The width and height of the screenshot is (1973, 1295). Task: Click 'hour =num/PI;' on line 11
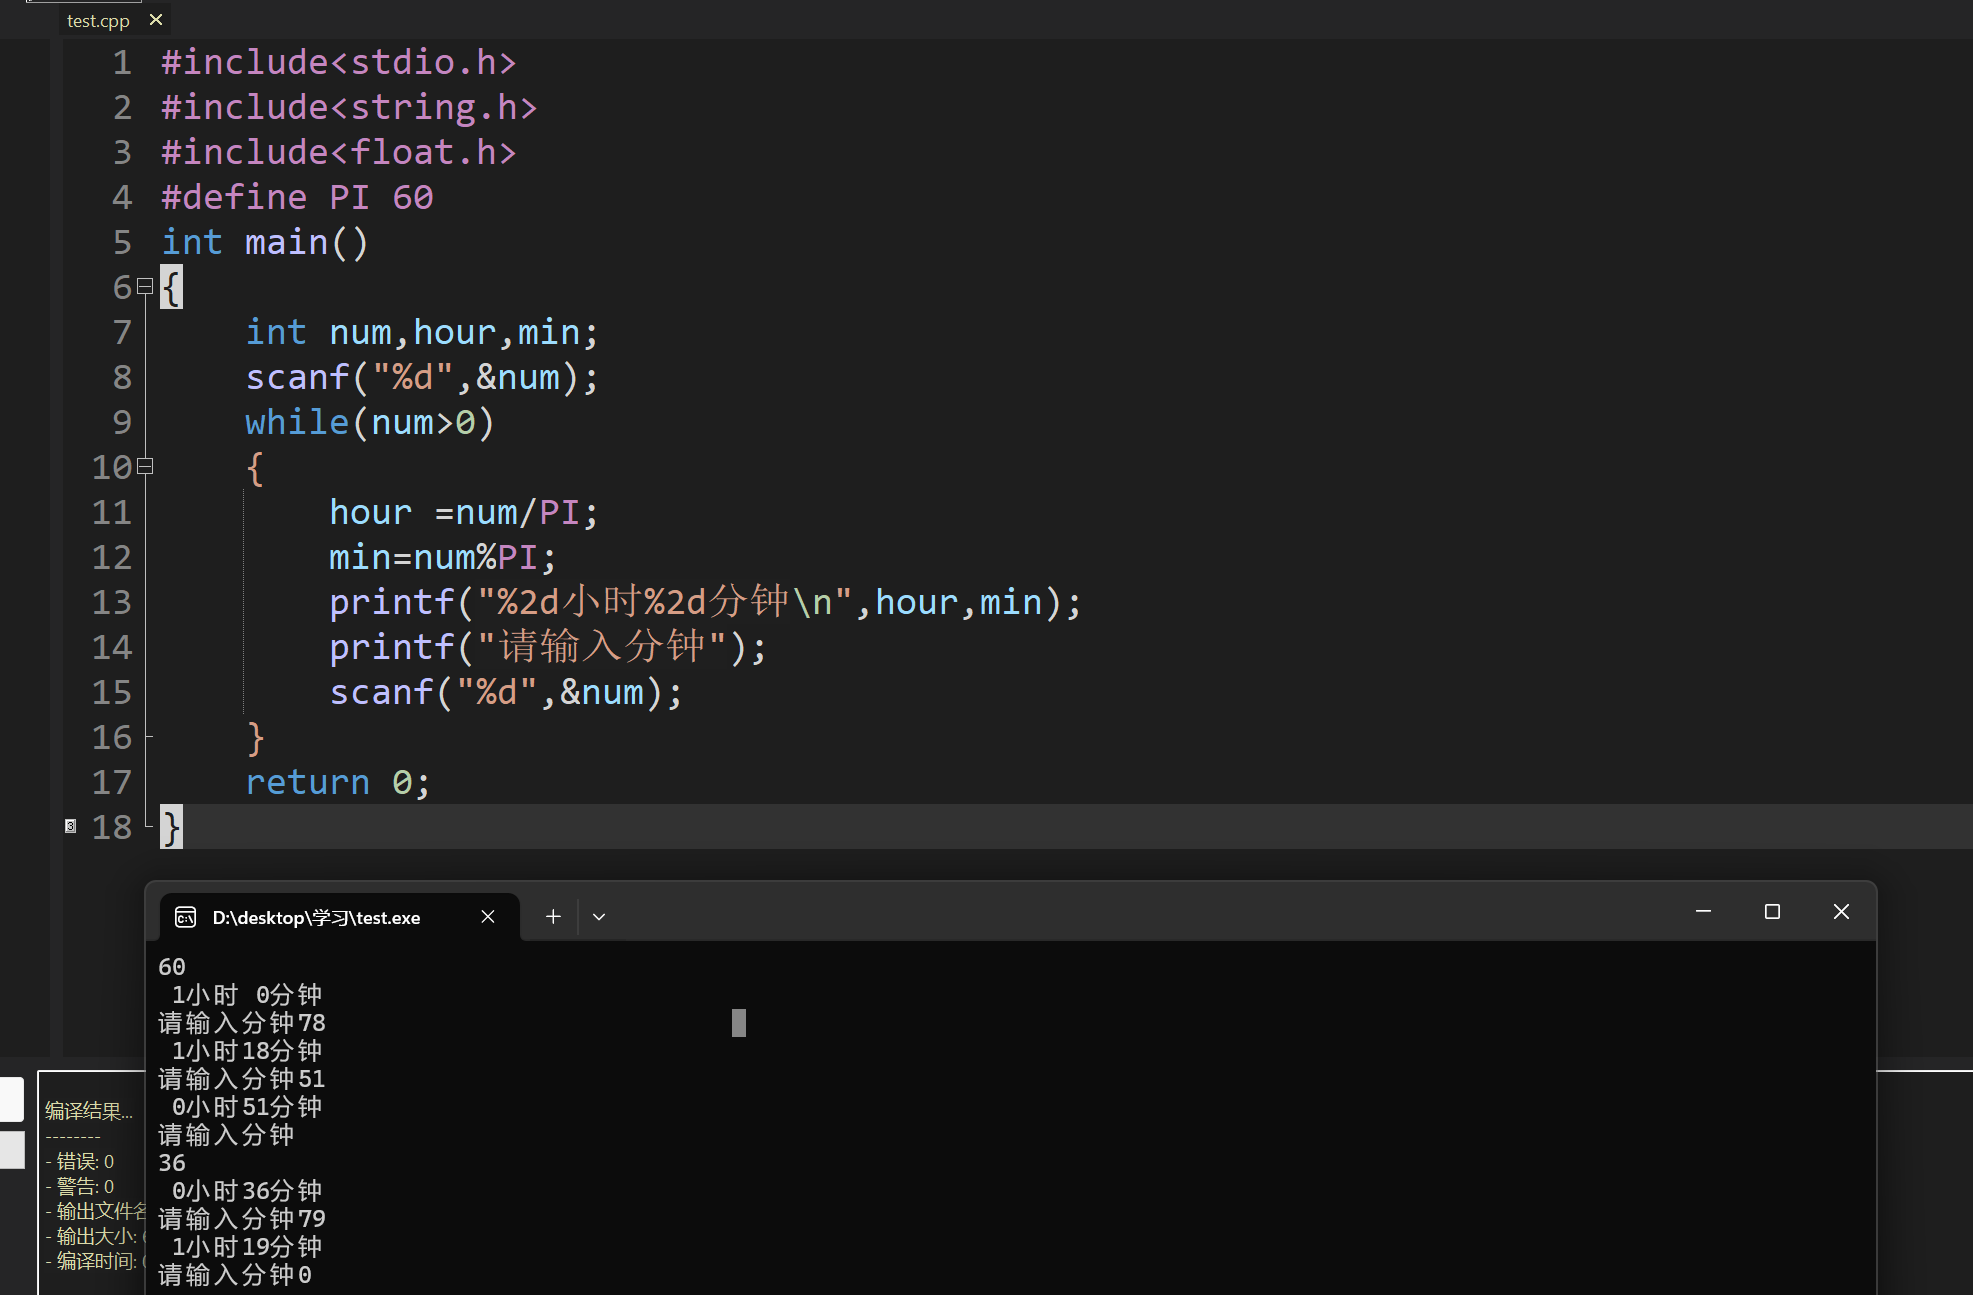pos(464,512)
